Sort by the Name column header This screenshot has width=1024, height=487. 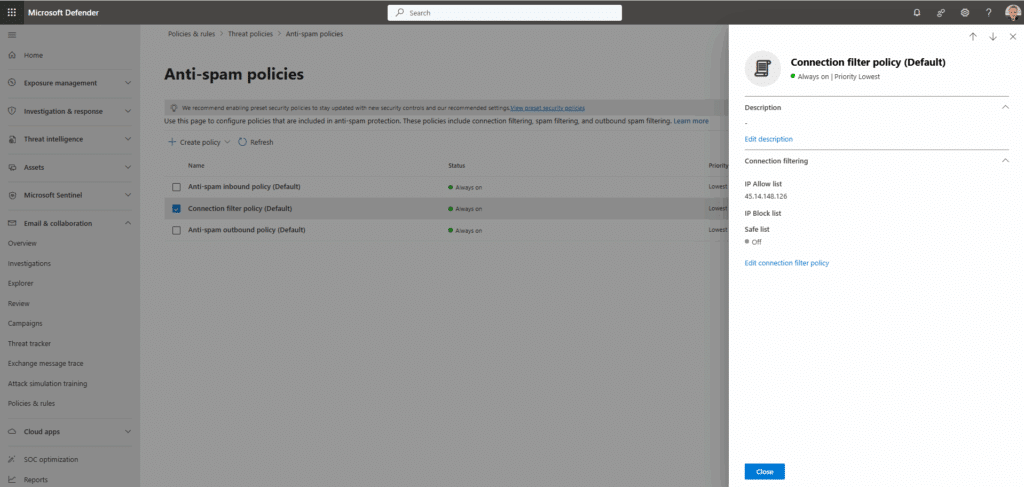[x=197, y=166]
